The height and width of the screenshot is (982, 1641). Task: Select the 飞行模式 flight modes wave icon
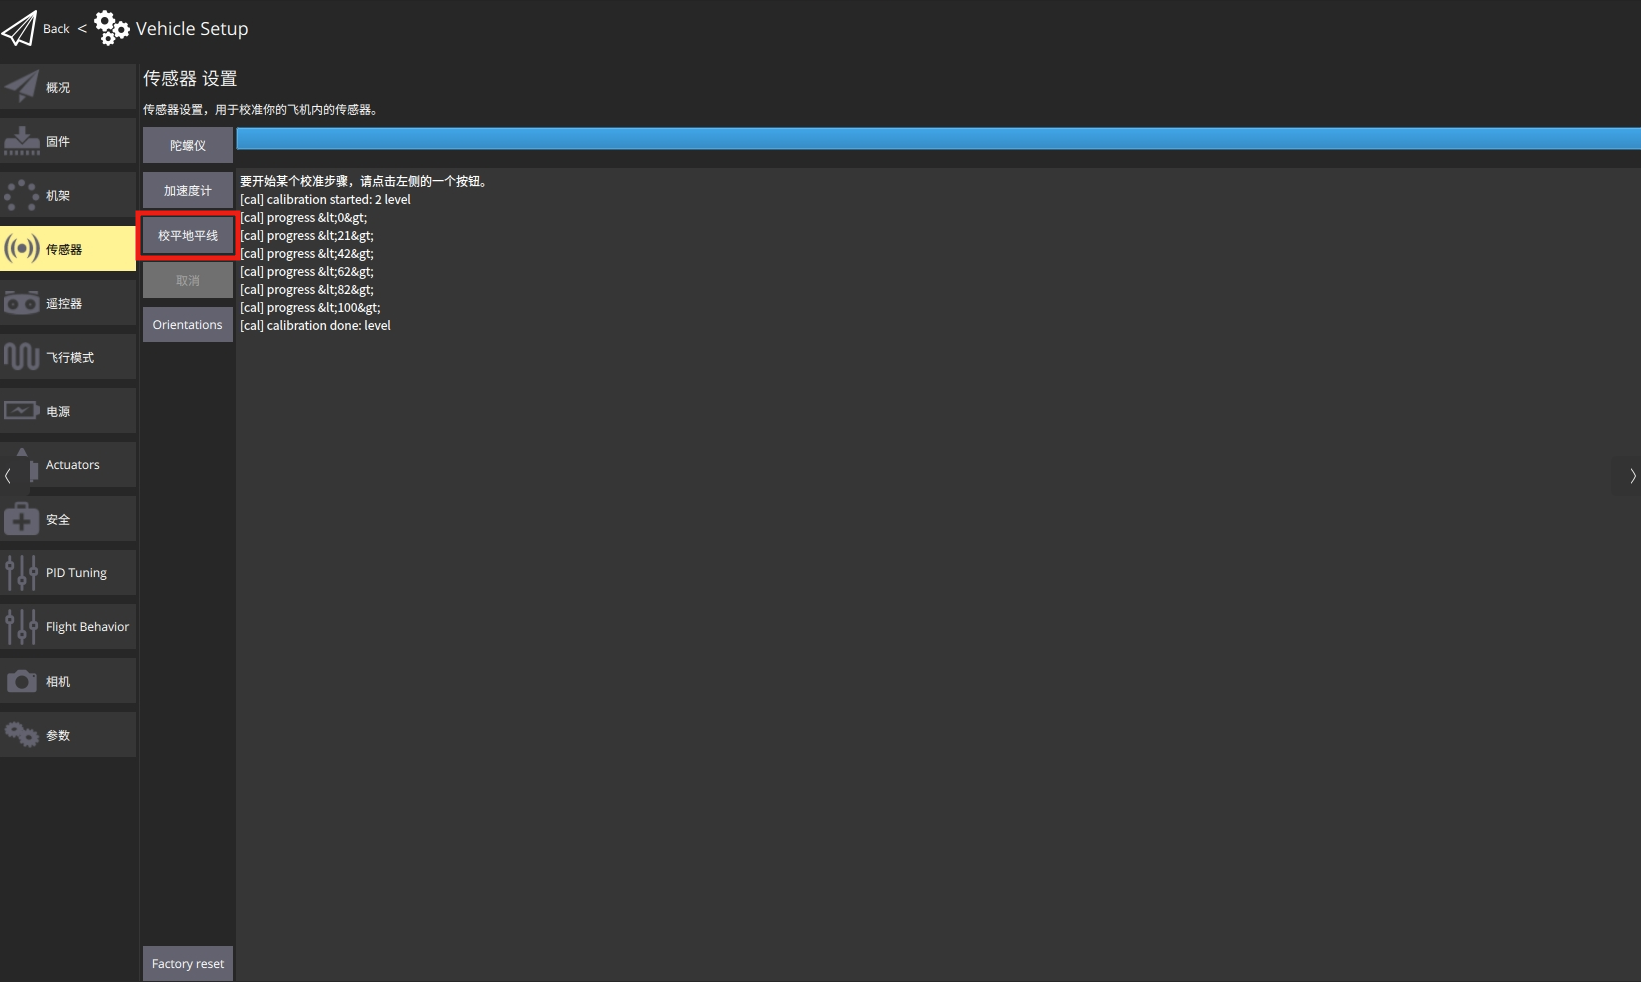pos(22,357)
